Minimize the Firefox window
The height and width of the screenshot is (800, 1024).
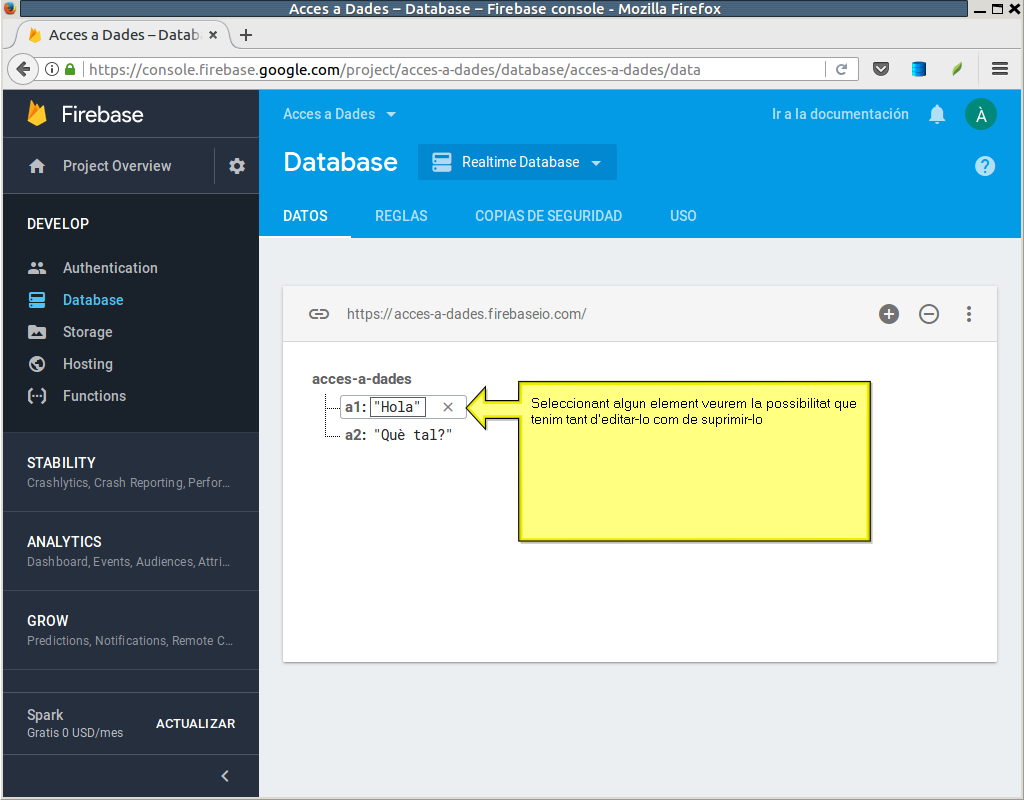[x=980, y=9]
